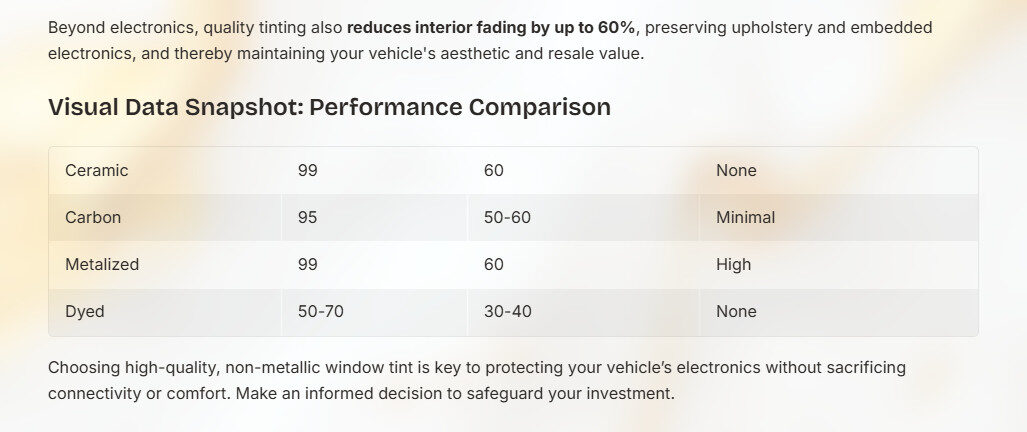
Task: Click the 30-40 value in the Dyed row
Action: pyautogui.click(x=507, y=312)
